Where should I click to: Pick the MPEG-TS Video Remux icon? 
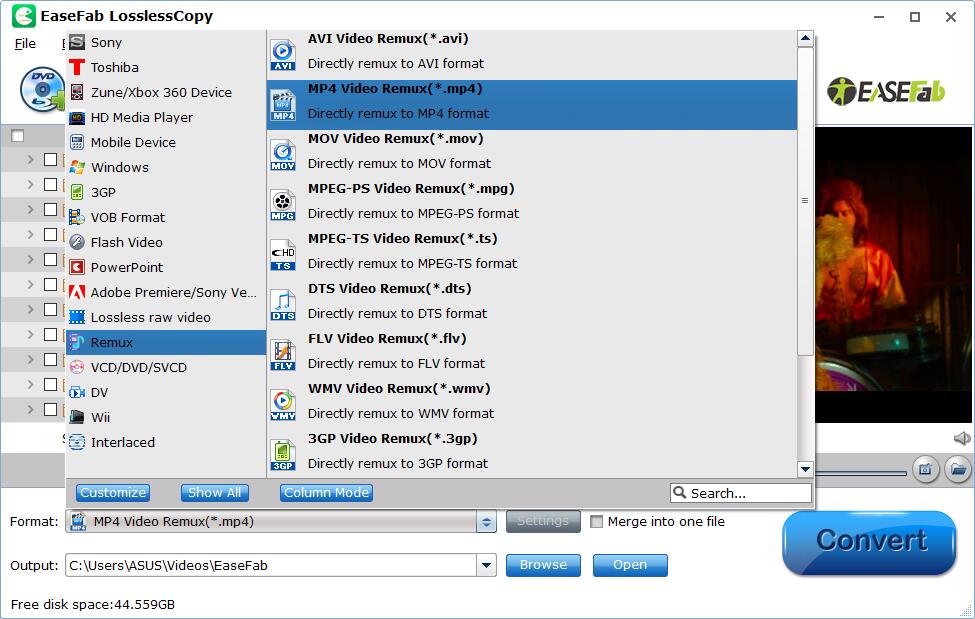(283, 254)
